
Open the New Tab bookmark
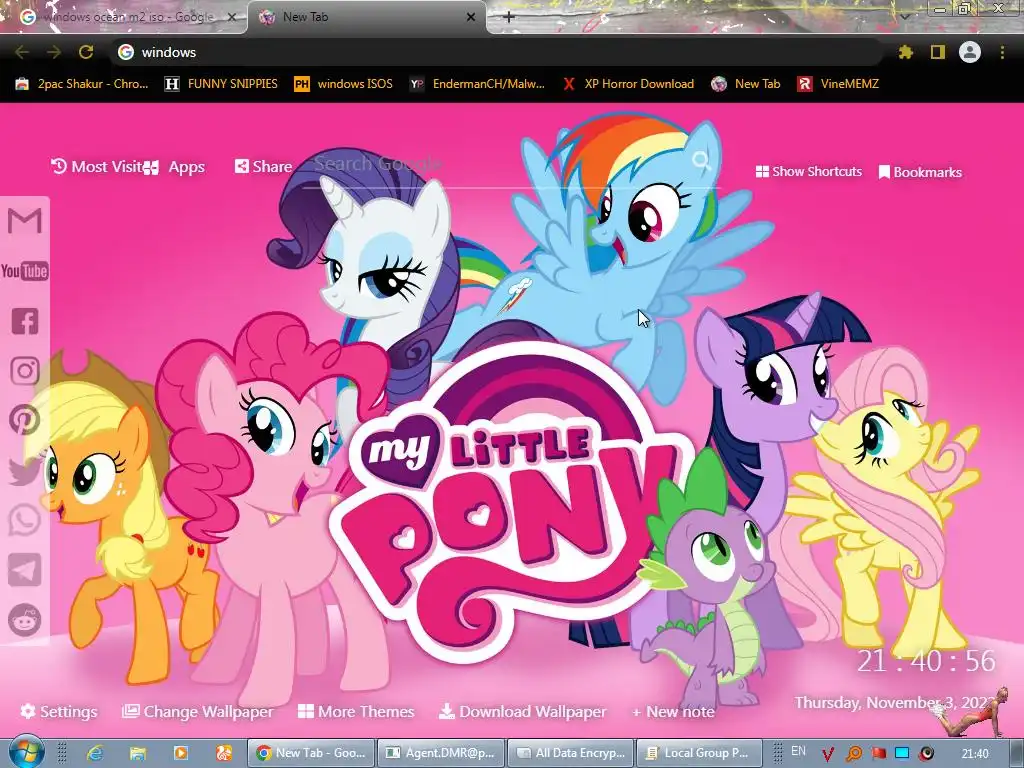[x=746, y=84]
